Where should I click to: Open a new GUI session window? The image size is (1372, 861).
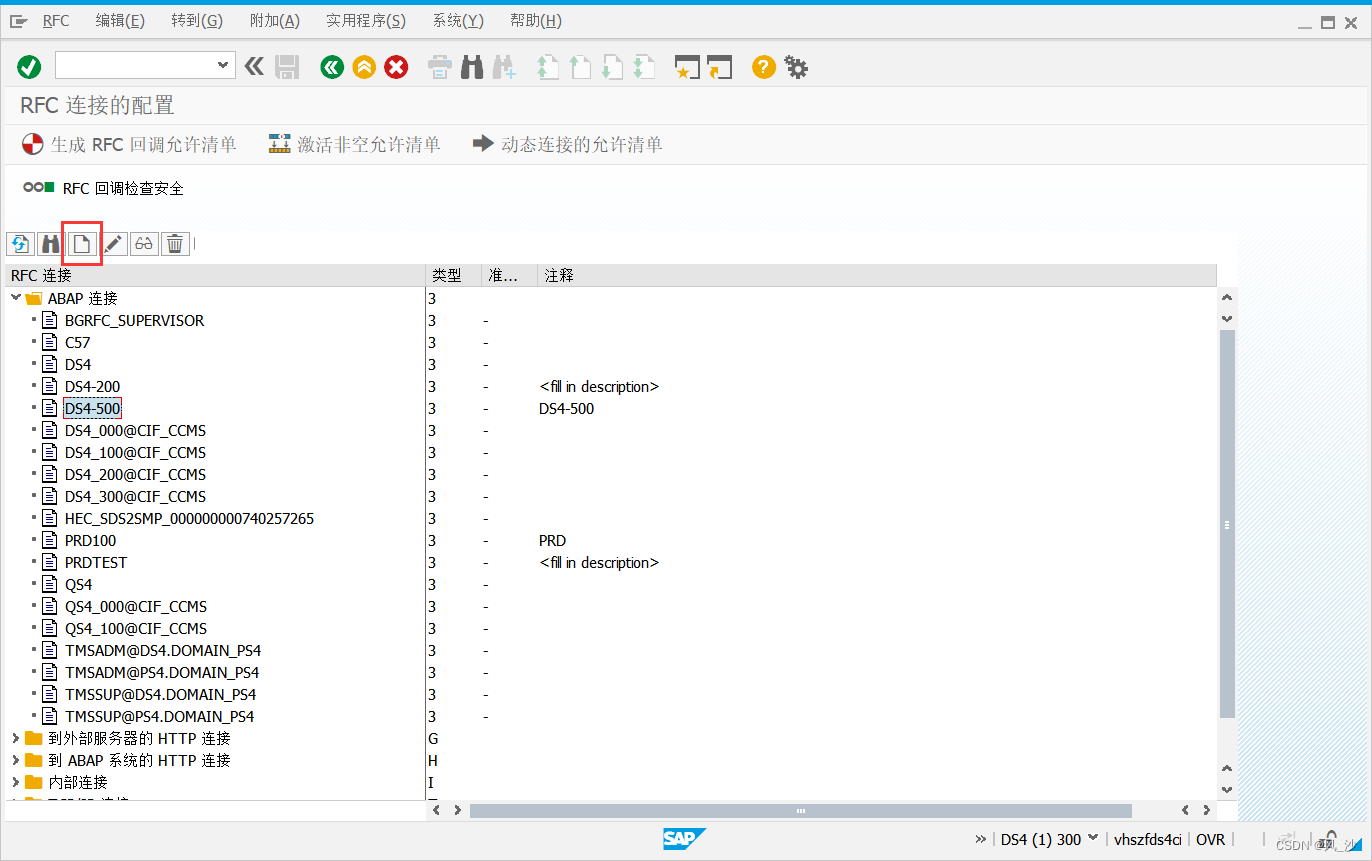(x=687, y=67)
